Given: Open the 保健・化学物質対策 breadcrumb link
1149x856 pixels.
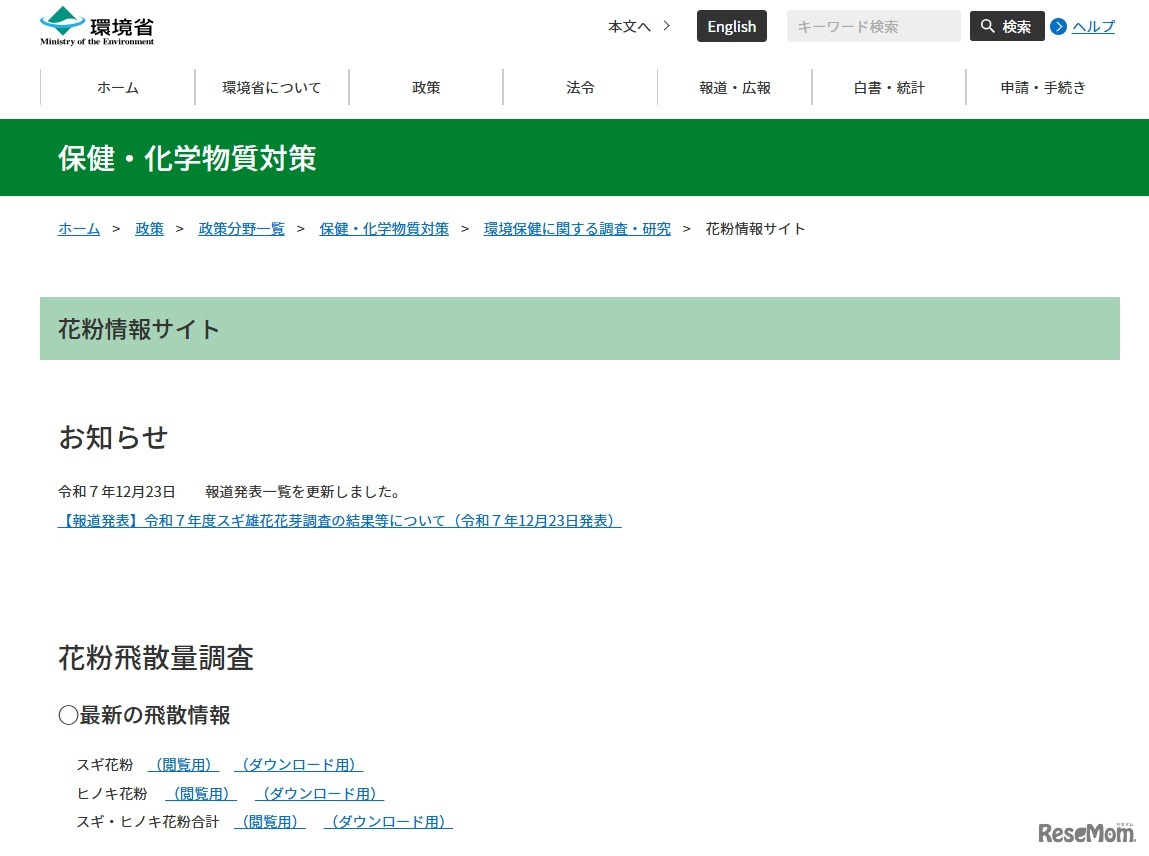Looking at the screenshot, I should [384, 228].
